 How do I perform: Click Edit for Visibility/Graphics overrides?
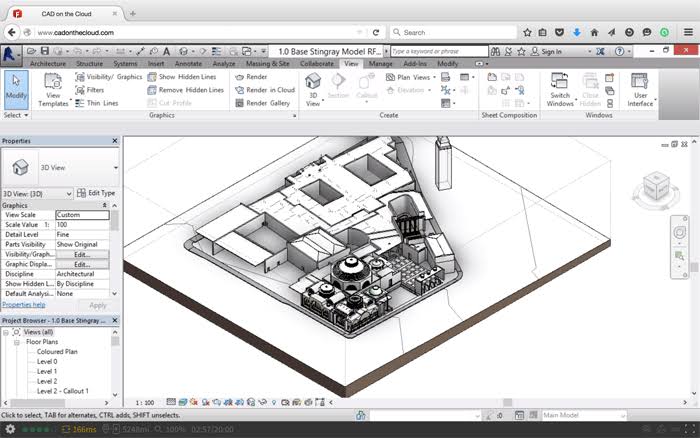(82, 254)
